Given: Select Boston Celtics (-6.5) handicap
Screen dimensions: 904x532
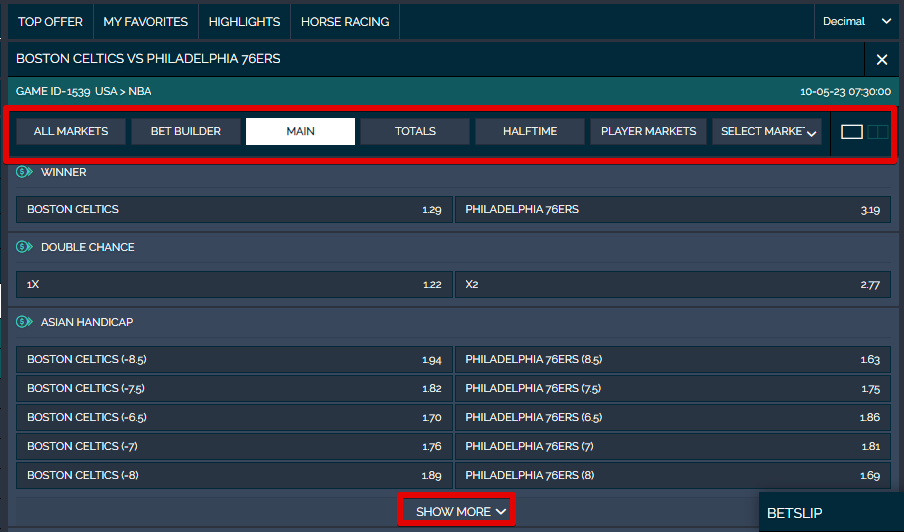Looking at the screenshot, I should [x=234, y=417].
